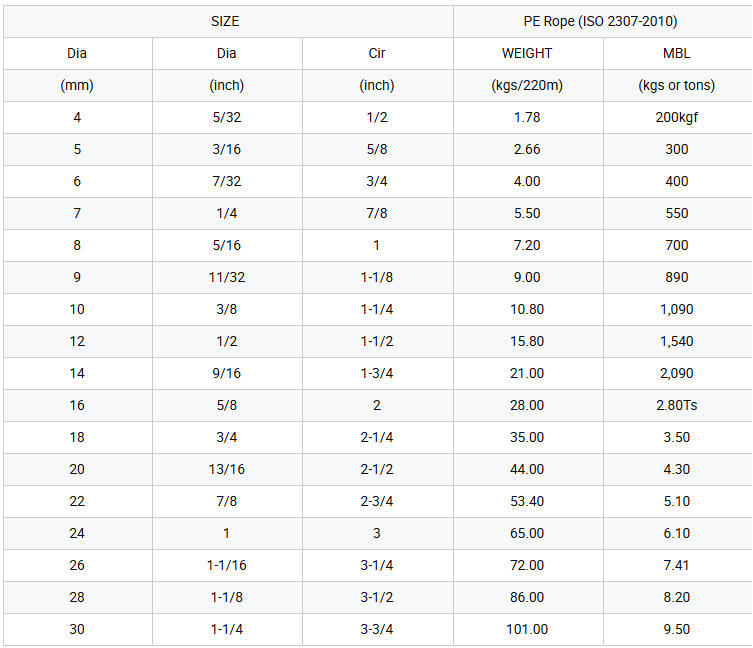Image resolution: width=753 pixels, height=648 pixels.
Task: Click the 1,090 MBL value
Action: click(676, 309)
